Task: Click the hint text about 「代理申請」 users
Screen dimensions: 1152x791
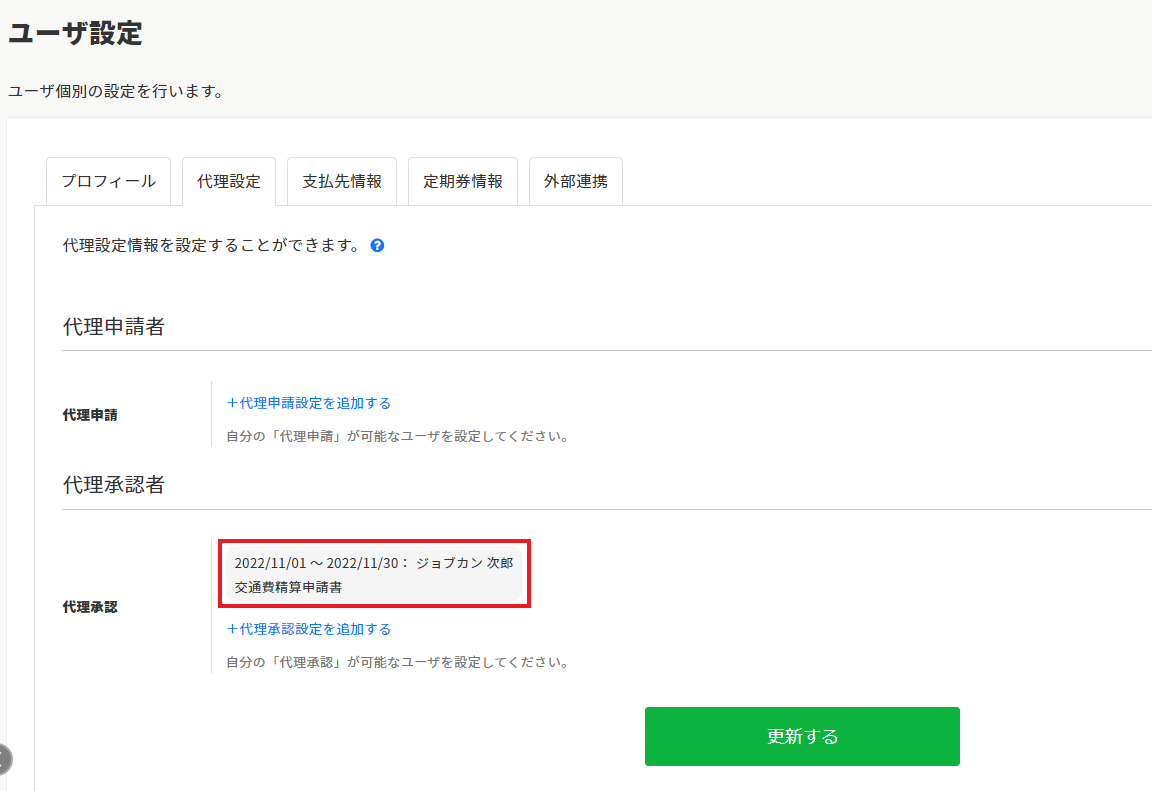Action: [x=398, y=436]
